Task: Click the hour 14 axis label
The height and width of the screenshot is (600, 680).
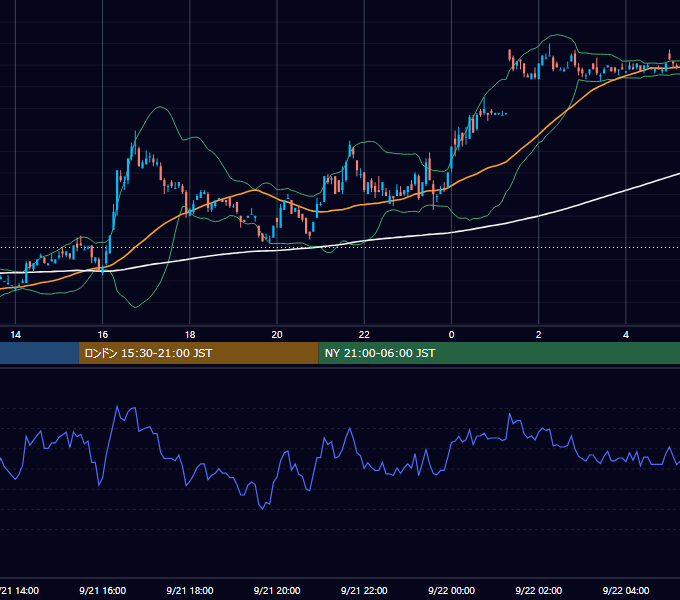Action: (16, 335)
